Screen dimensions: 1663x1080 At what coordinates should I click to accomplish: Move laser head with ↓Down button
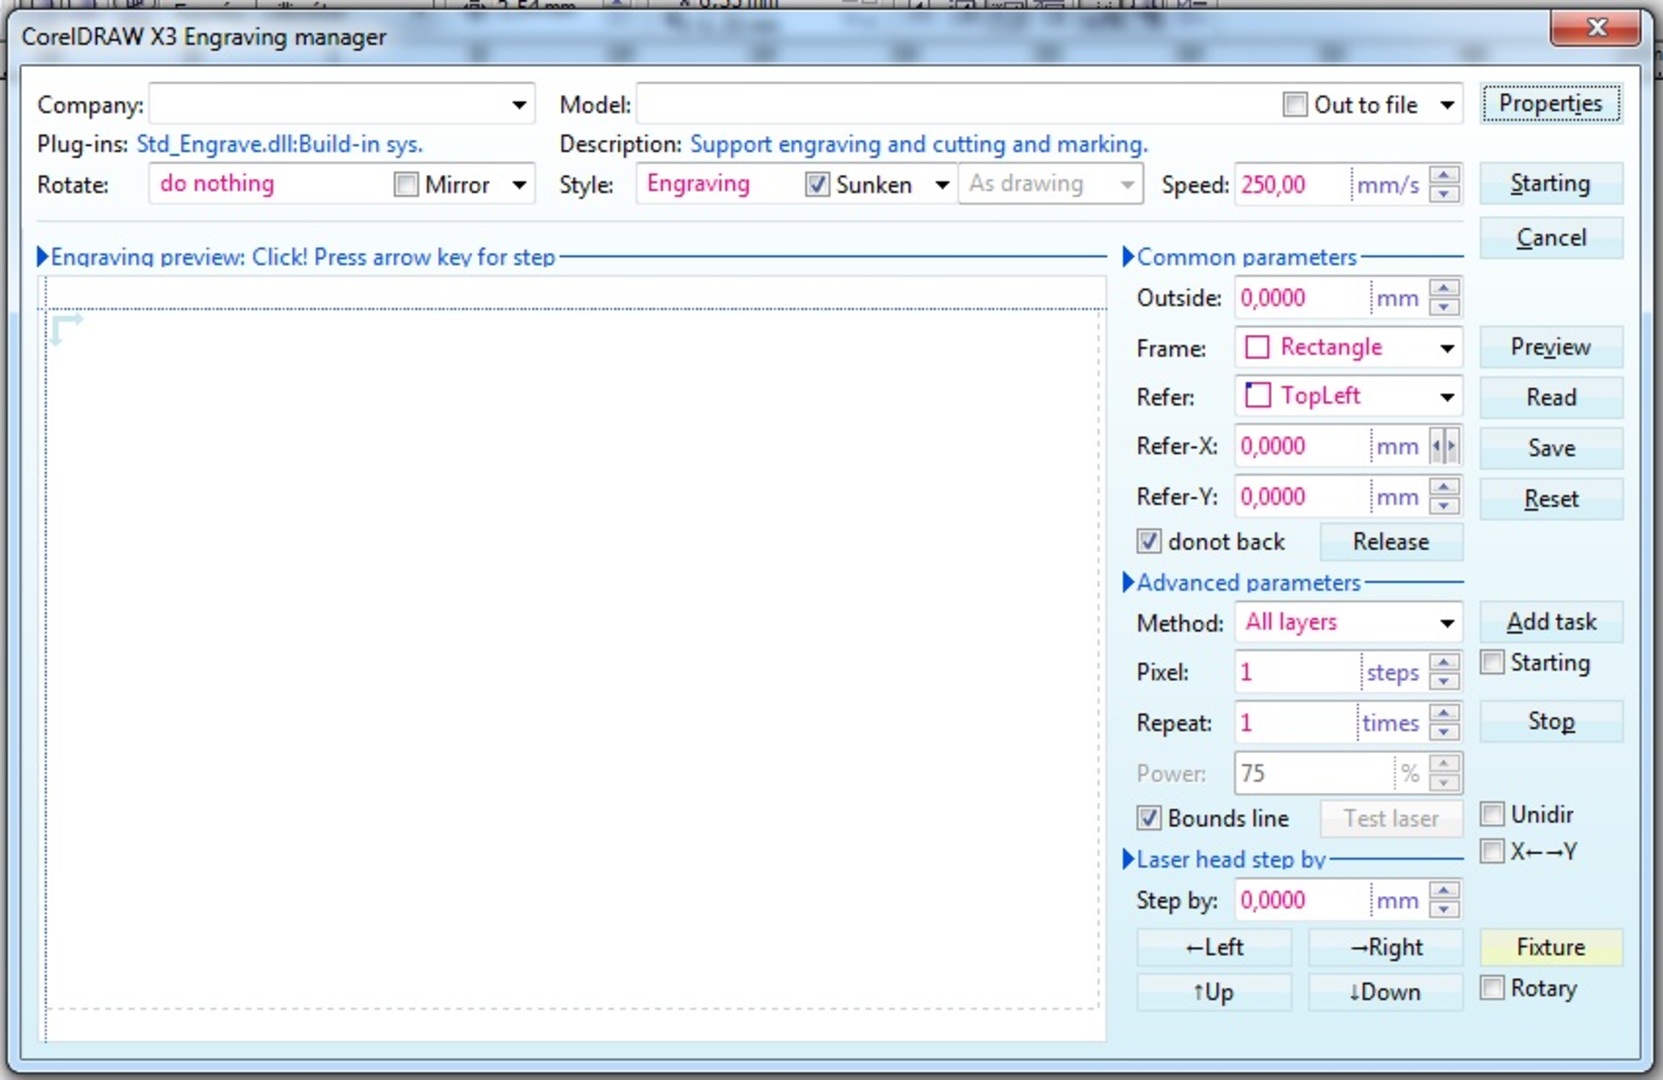point(1386,992)
